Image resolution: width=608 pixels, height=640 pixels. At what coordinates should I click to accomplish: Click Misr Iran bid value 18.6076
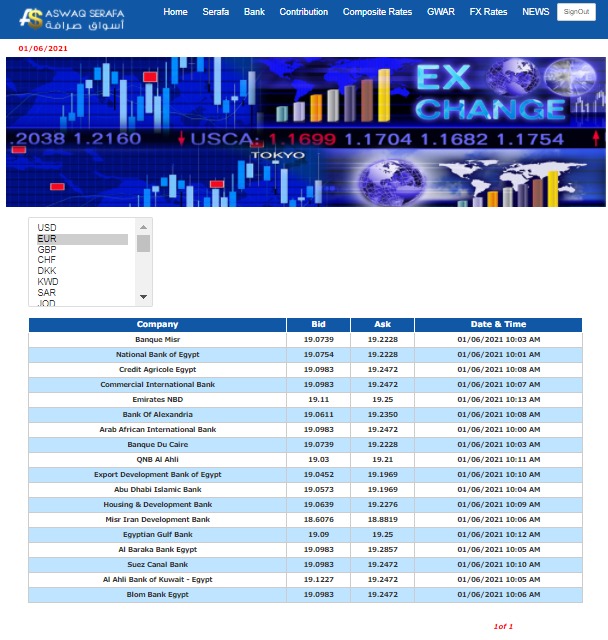[x=318, y=520]
